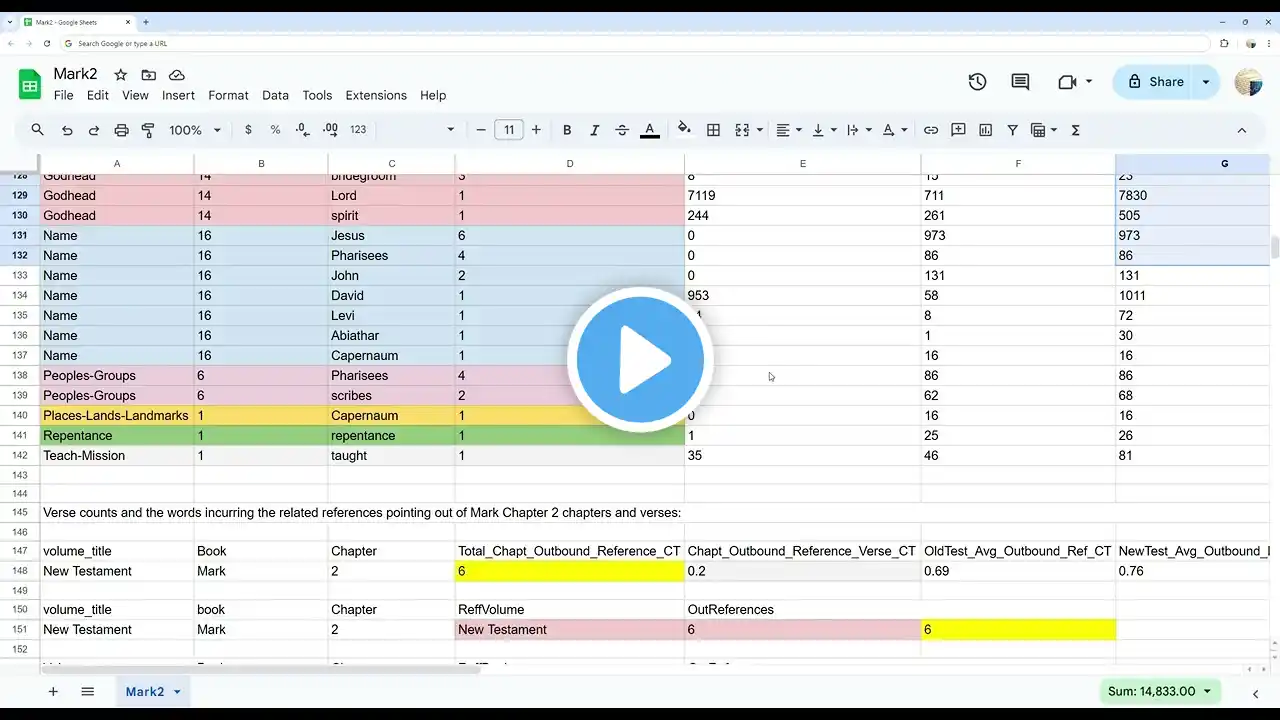This screenshot has height=720, width=1280.
Task: Click the search menus magnifier icon
Action: pyautogui.click(x=38, y=130)
